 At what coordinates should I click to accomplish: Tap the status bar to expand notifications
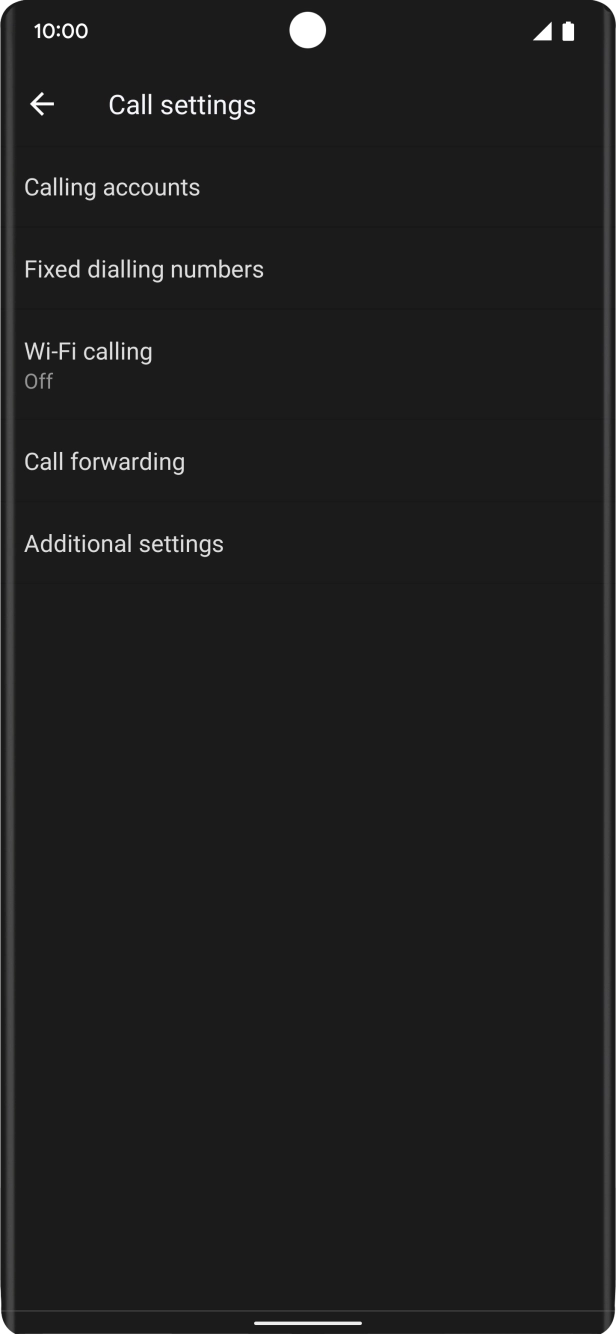[308, 31]
